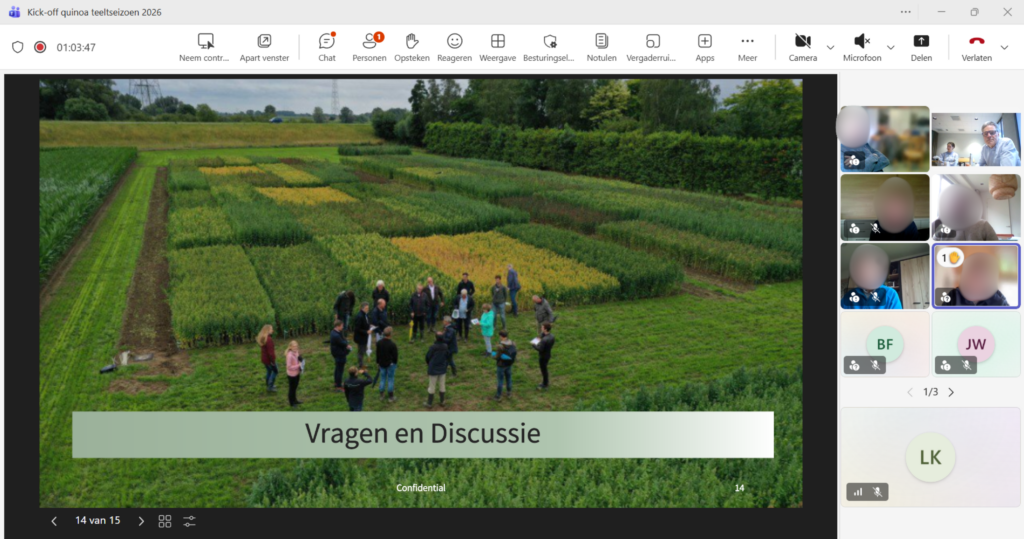Open the Personen participants list
The height and width of the screenshot is (539, 1024).
tap(369, 48)
